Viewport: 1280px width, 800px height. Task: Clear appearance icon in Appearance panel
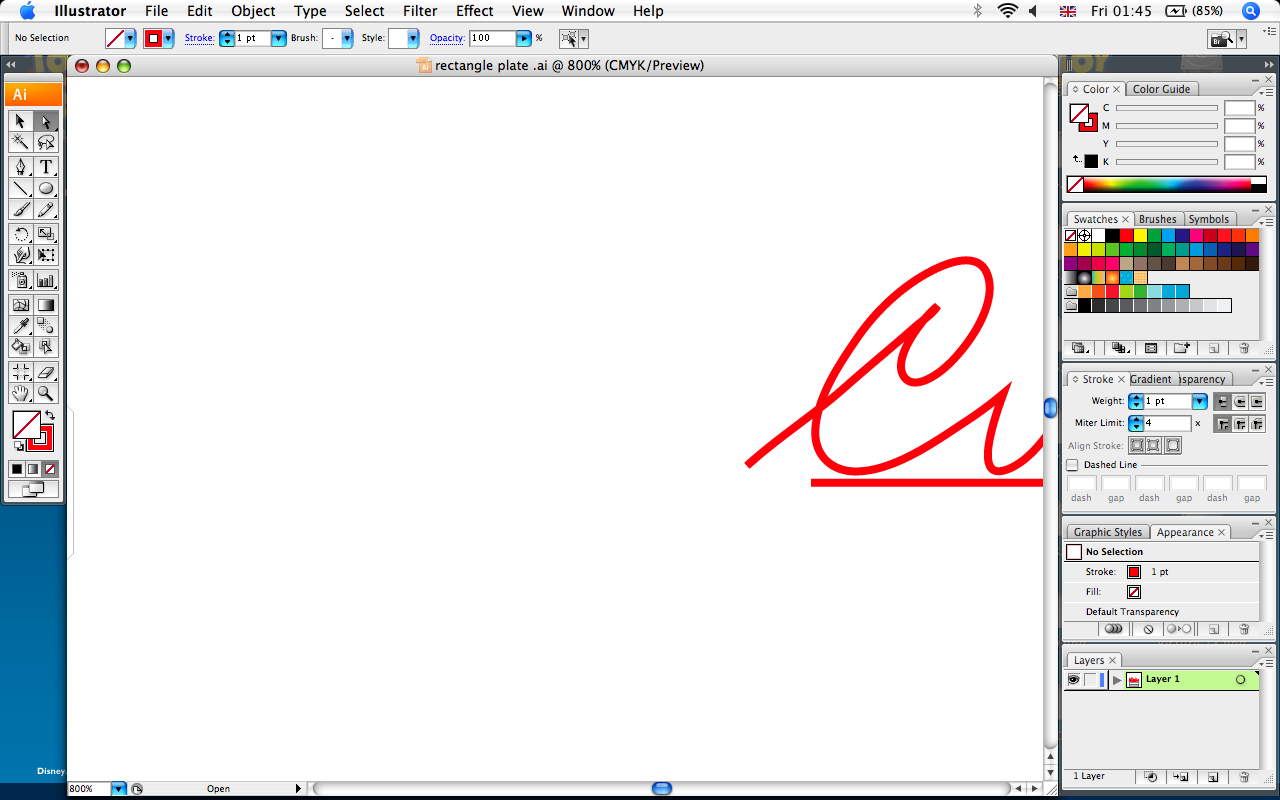pyautogui.click(x=1149, y=629)
